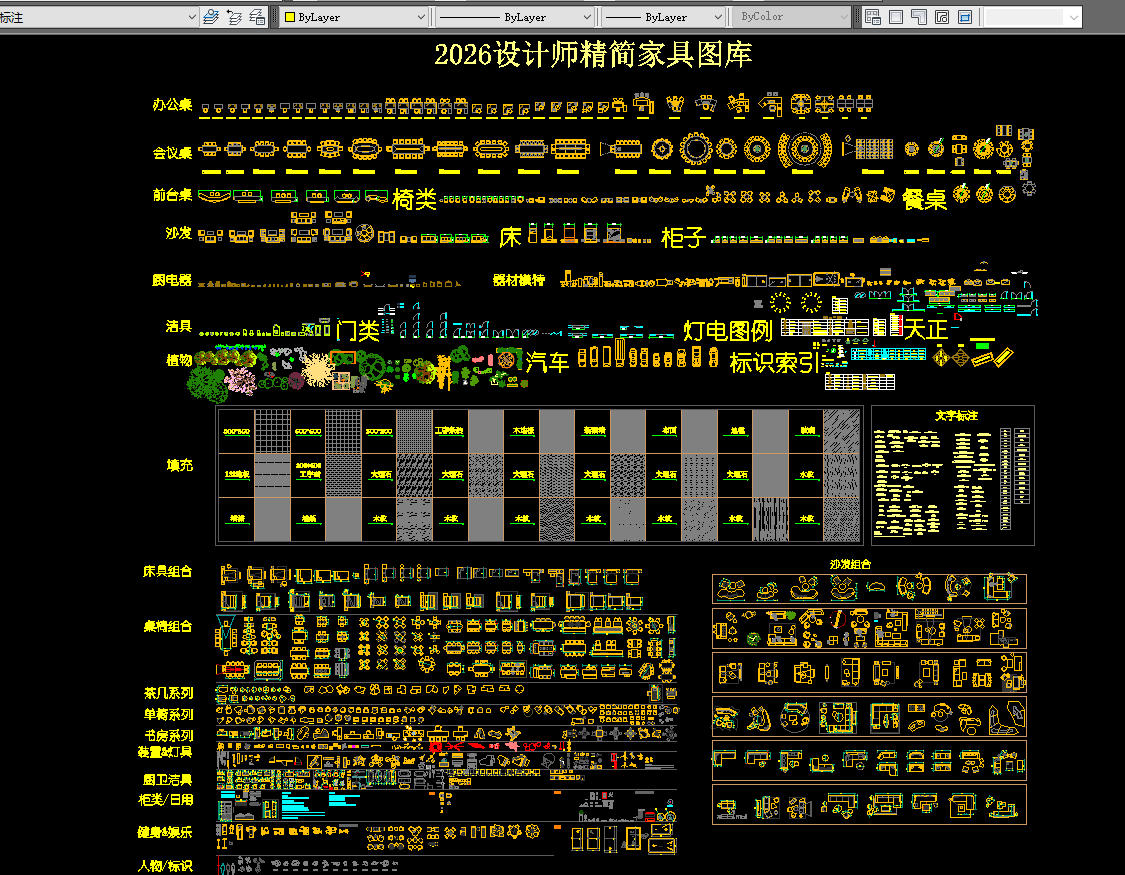The image size is (1125, 875).
Task: Select the 汽车 label text
Action: point(547,361)
